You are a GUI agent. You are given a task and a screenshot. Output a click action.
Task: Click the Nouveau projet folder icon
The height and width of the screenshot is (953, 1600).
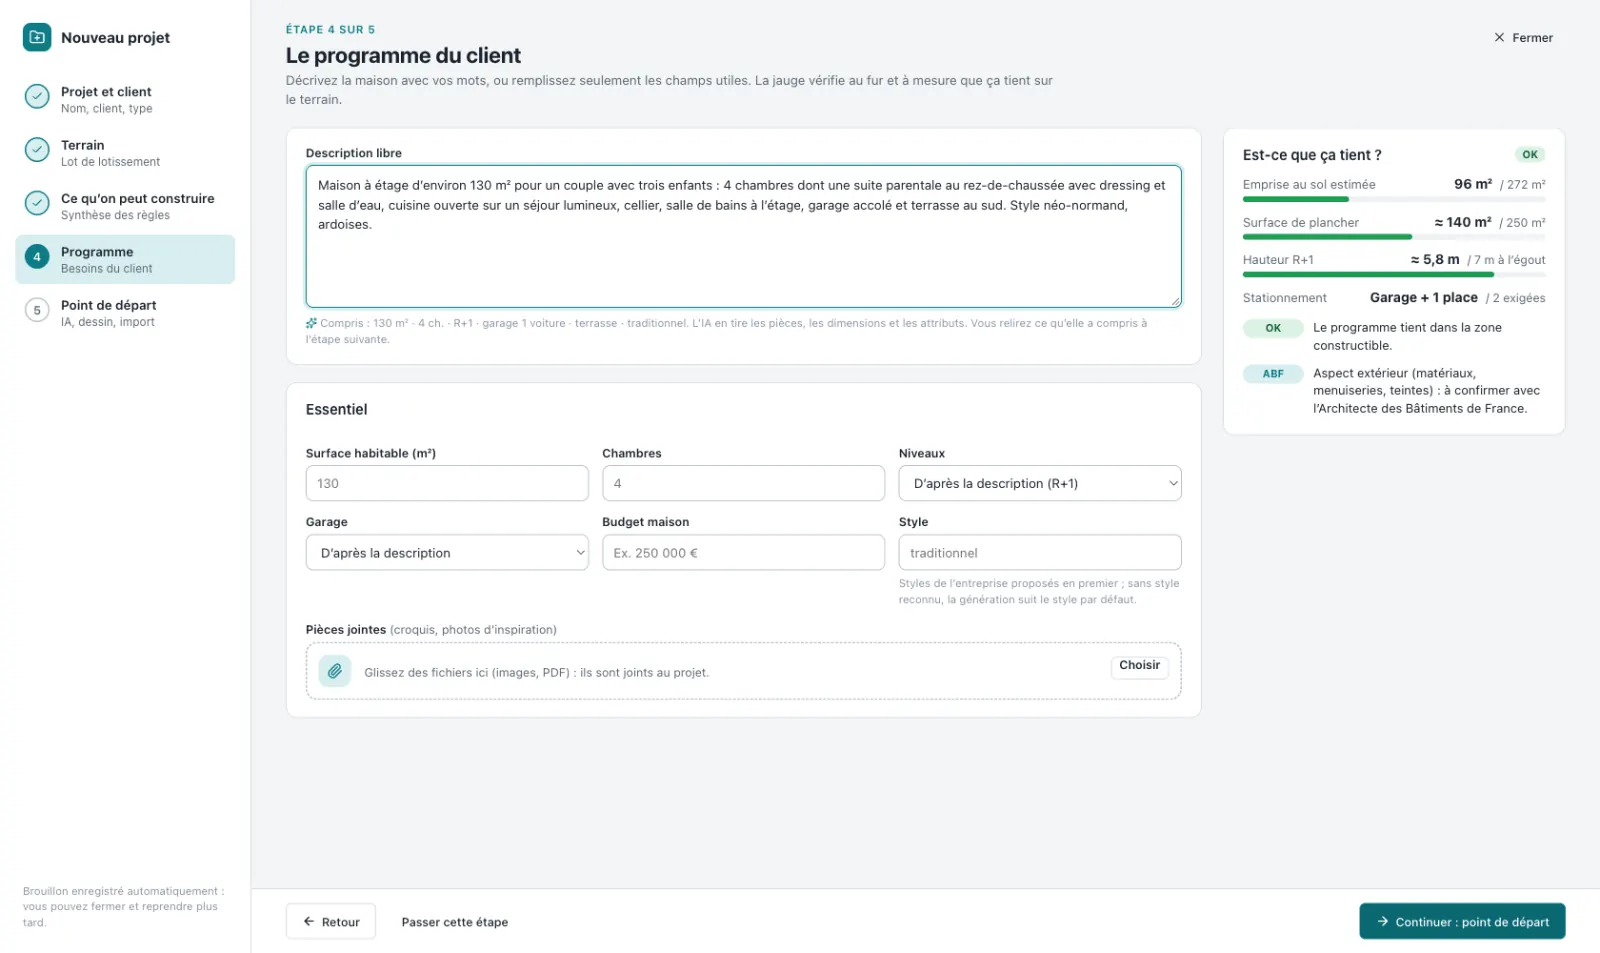pyautogui.click(x=37, y=37)
